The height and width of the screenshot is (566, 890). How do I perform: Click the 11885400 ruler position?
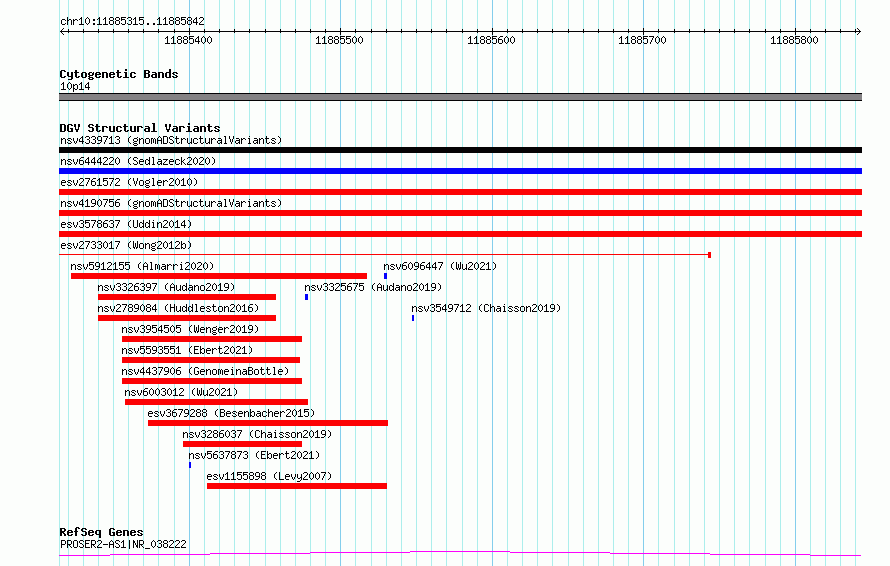pyautogui.click(x=188, y=40)
